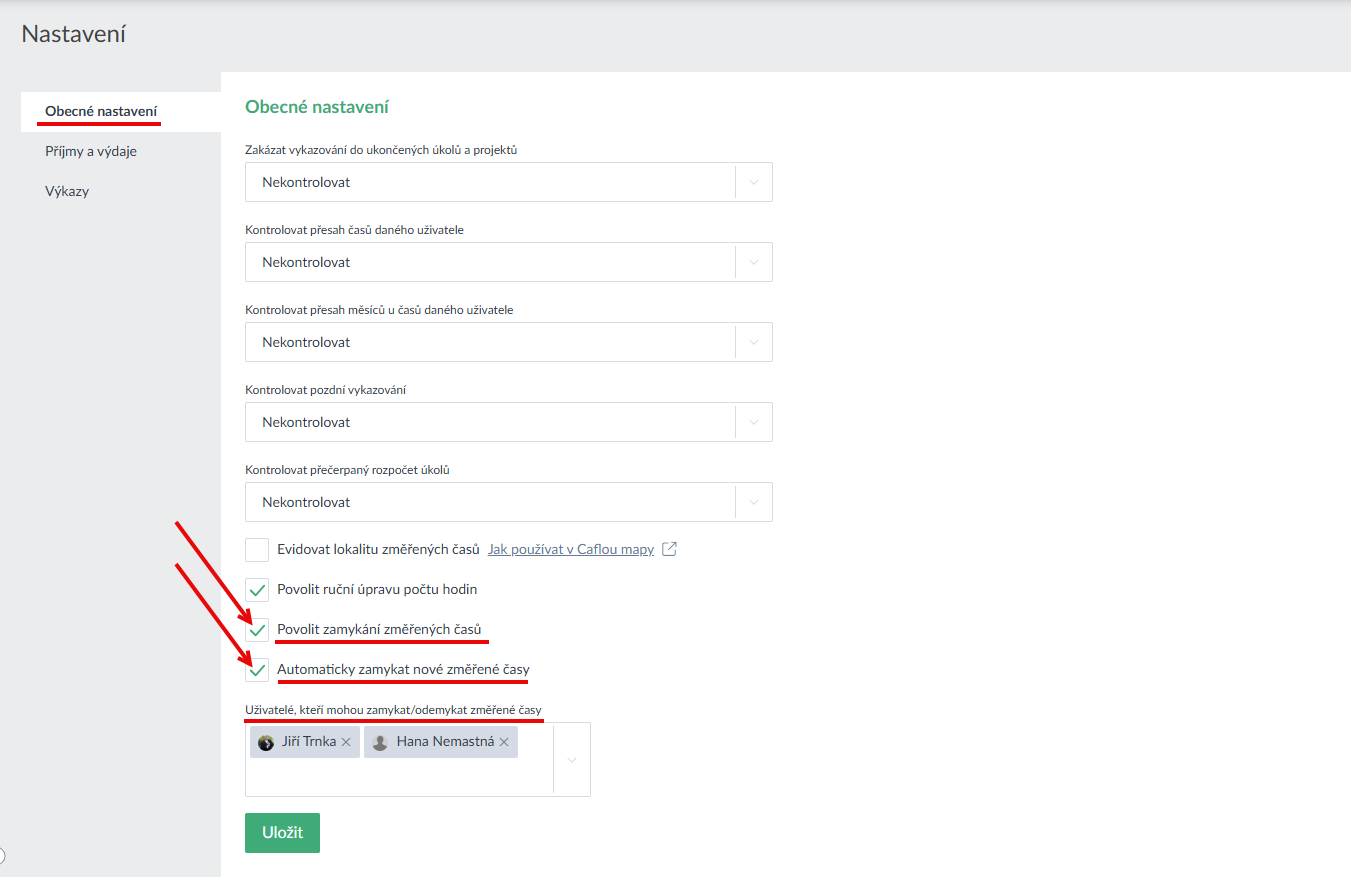Switch to 'Příjmy a výdaje' settings tab
Screen dimensions: 1351x877
pos(91,151)
